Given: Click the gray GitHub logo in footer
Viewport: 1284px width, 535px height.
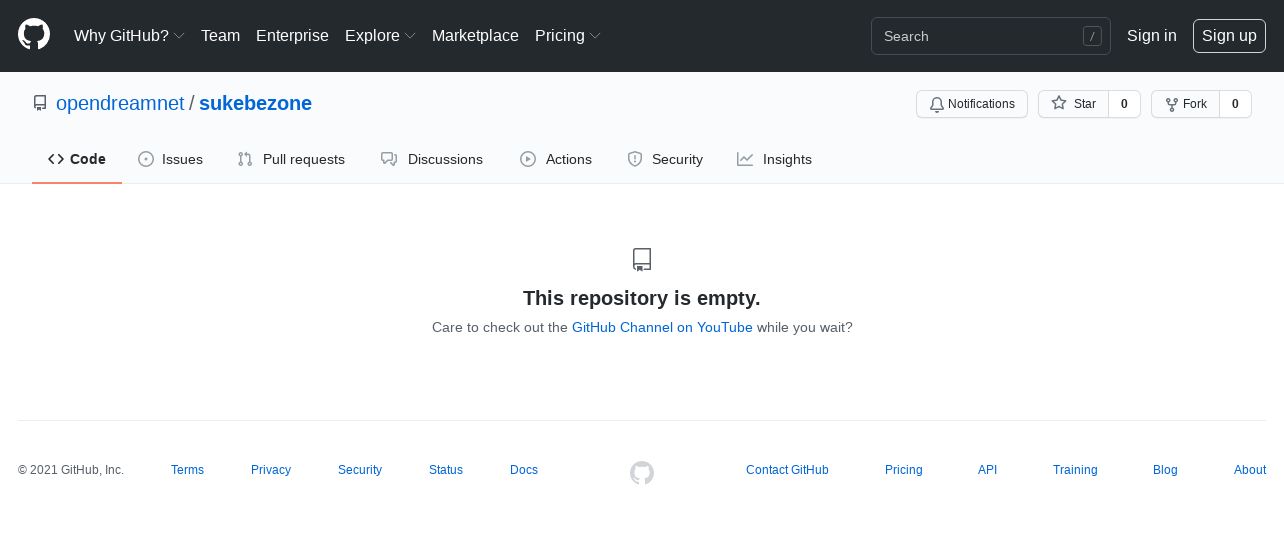Looking at the screenshot, I should pos(642,473).
